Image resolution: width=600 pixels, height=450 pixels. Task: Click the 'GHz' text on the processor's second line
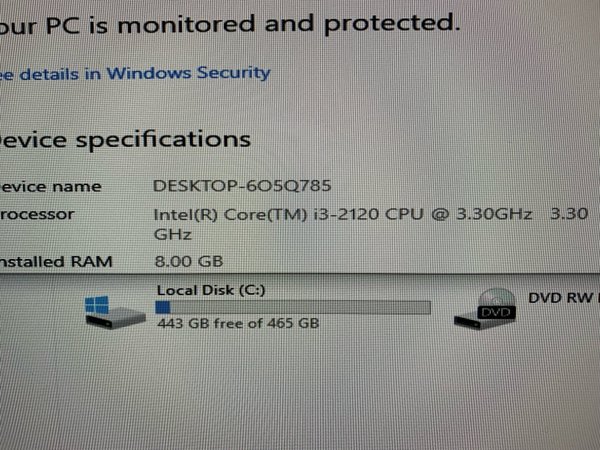coord(166,234)
